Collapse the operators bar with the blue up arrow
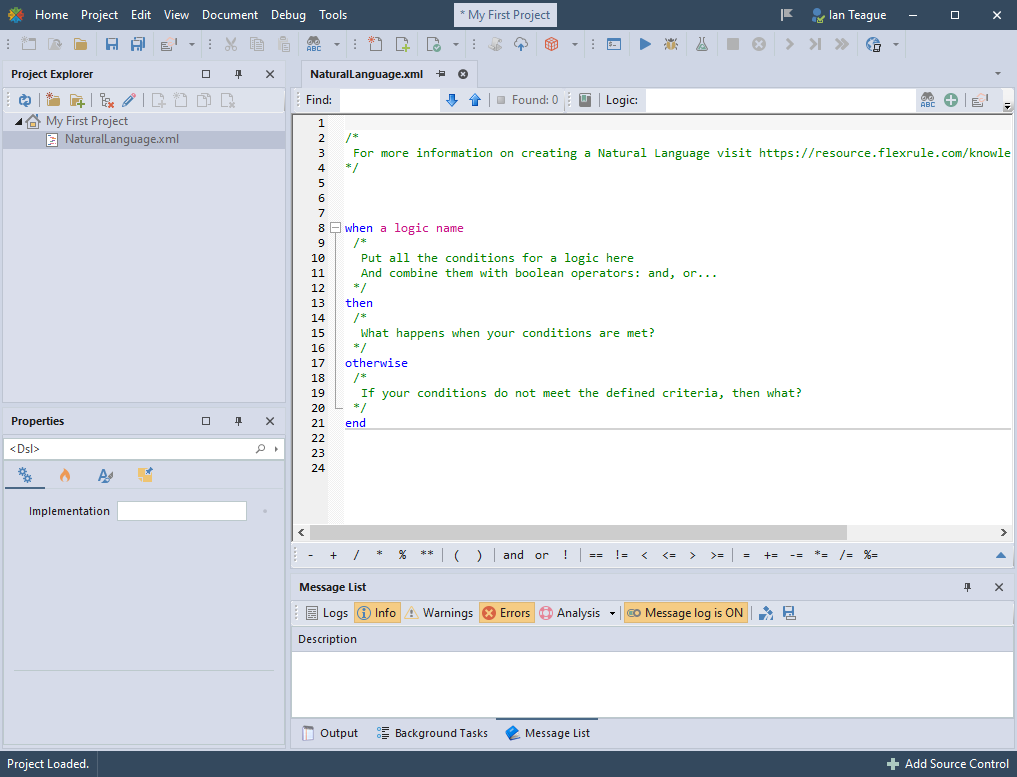The image size is (1017, 777). click(1001, 555)
